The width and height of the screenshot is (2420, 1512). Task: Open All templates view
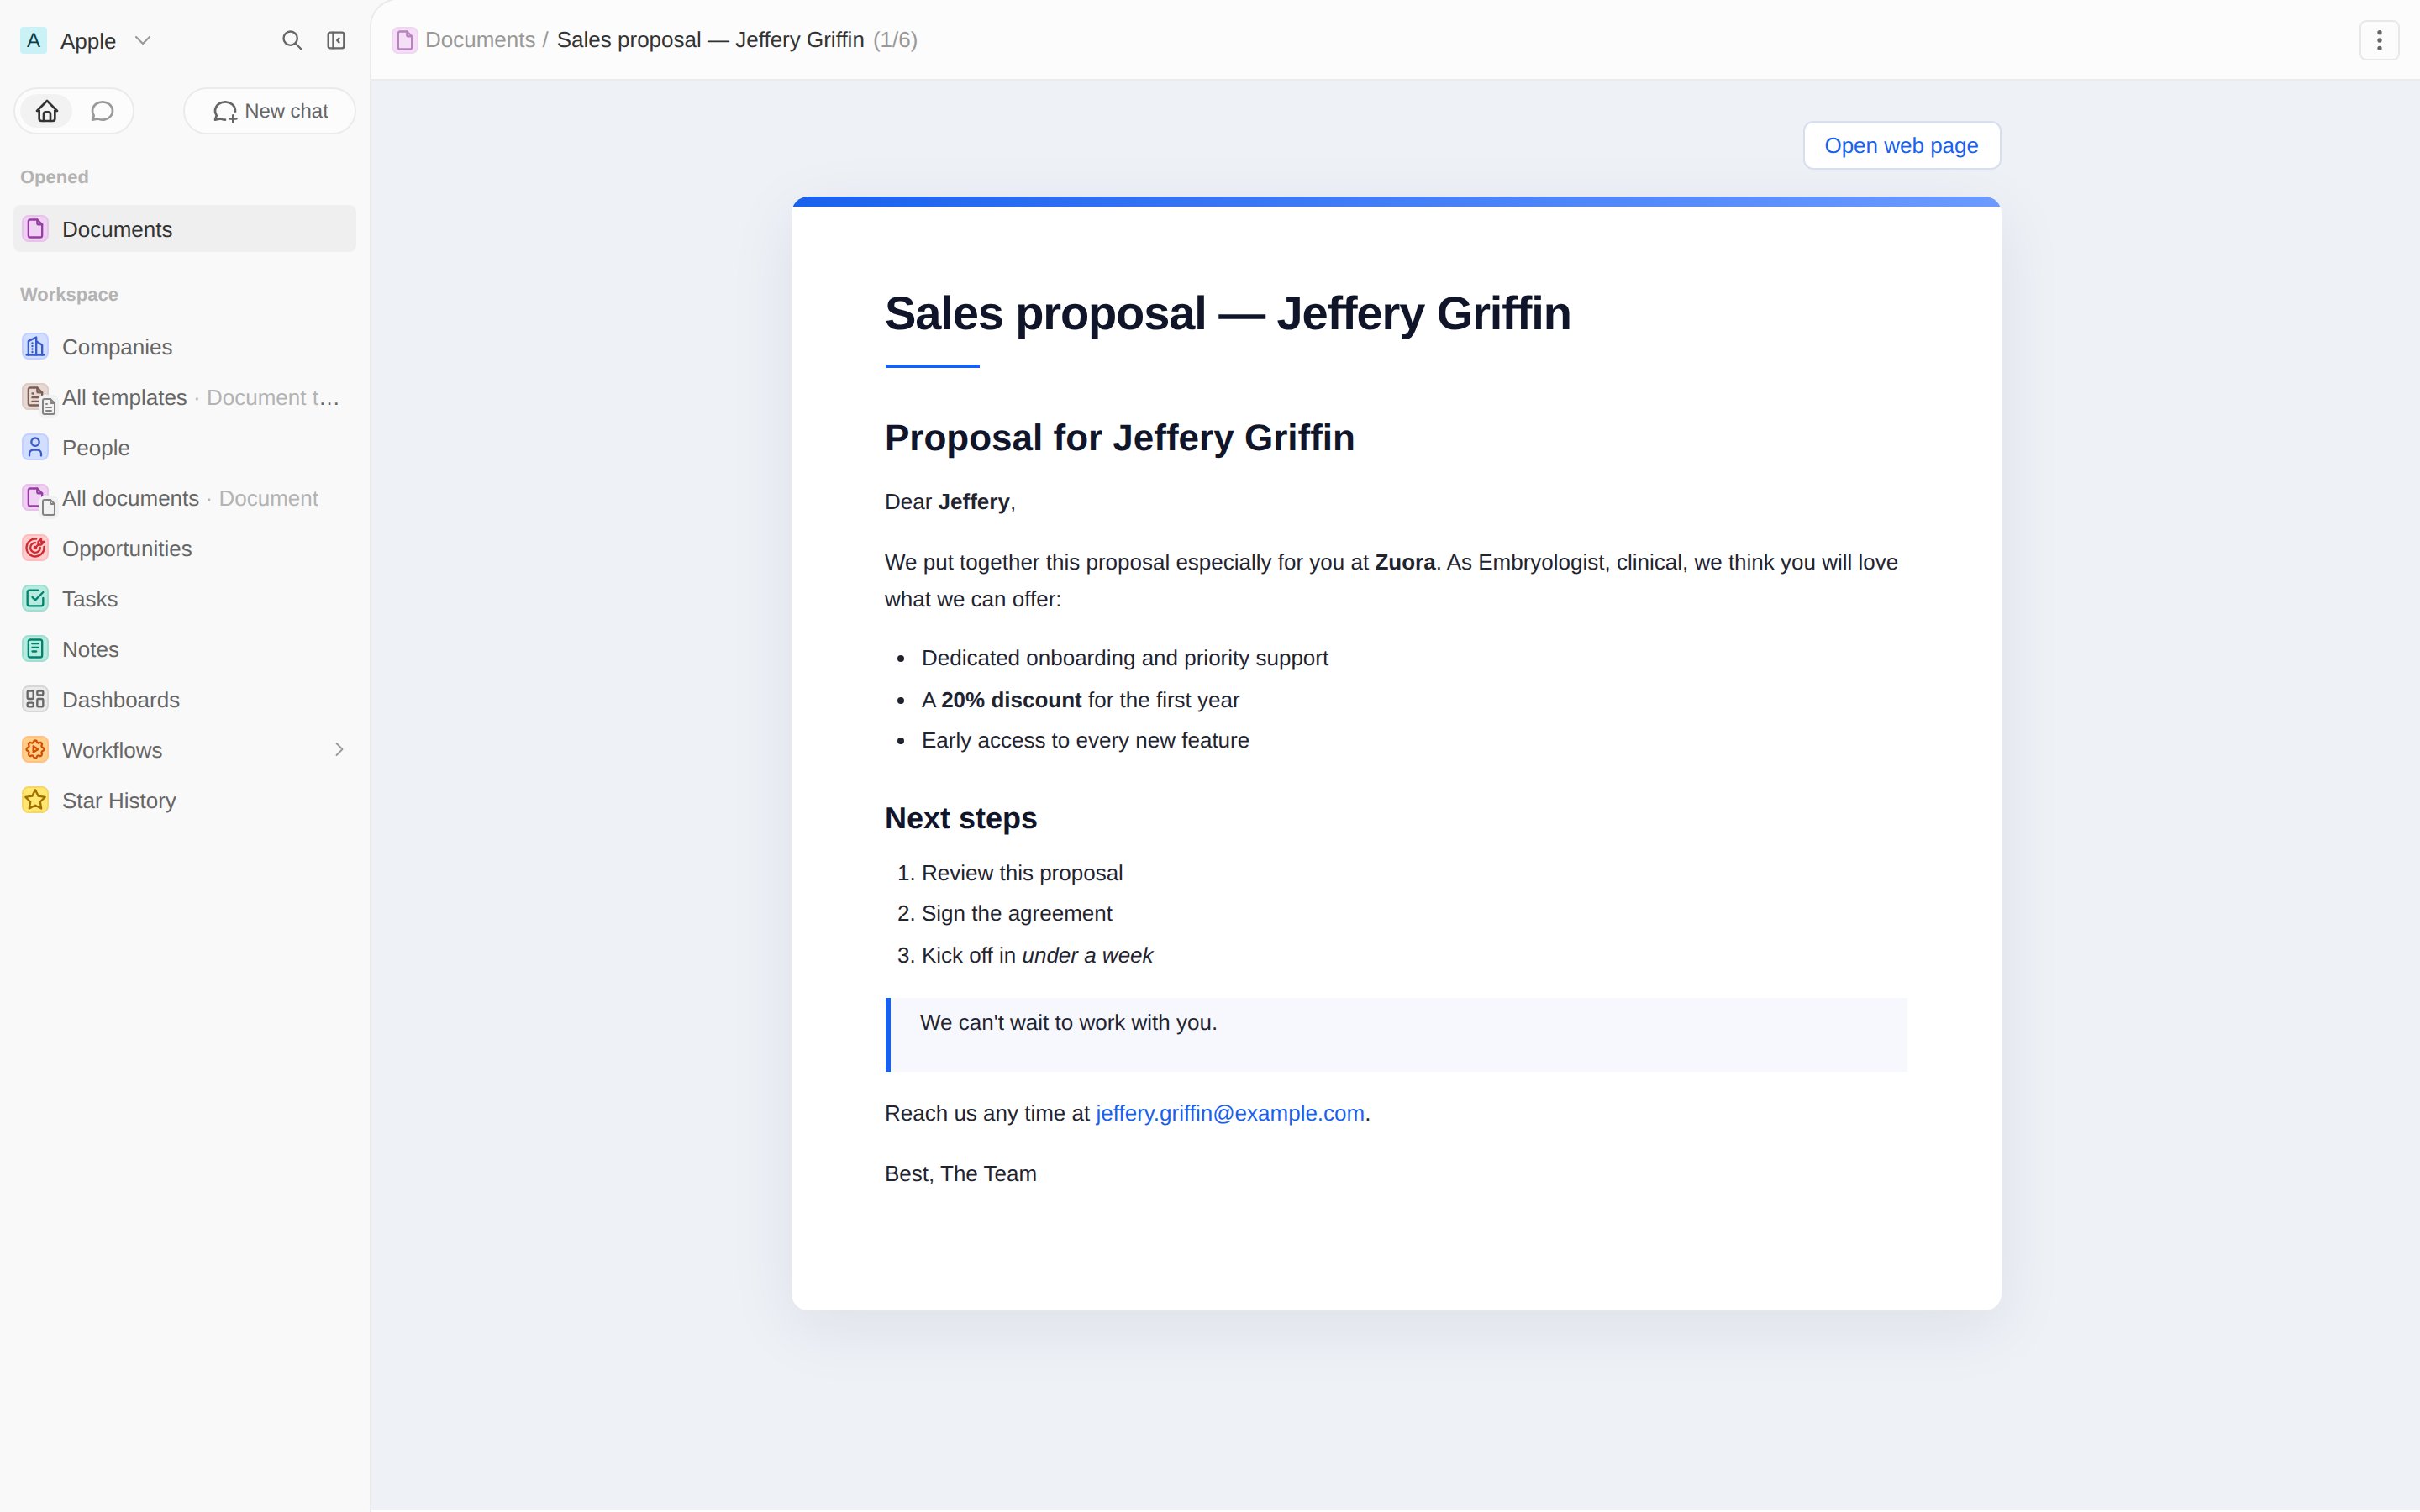click(185, 398)
